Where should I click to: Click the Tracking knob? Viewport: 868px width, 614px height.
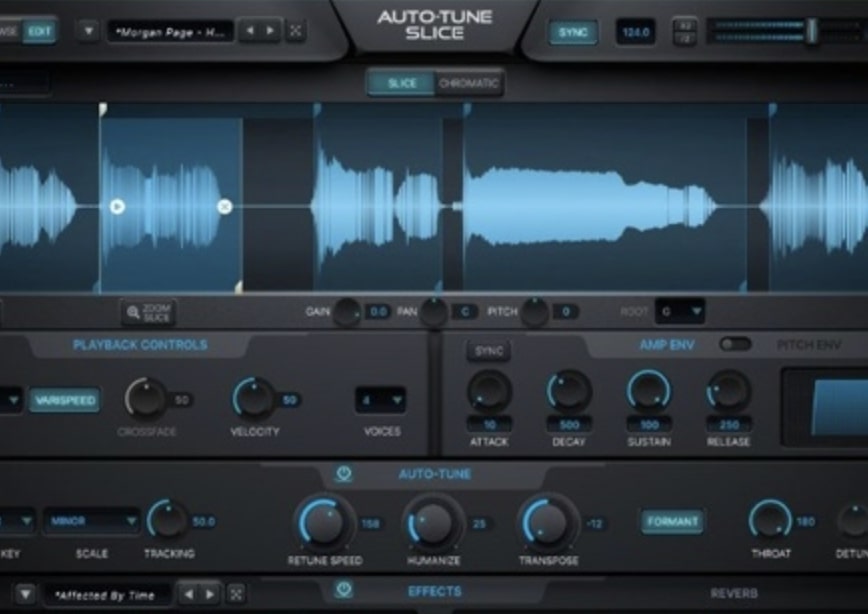pos(168,520)
